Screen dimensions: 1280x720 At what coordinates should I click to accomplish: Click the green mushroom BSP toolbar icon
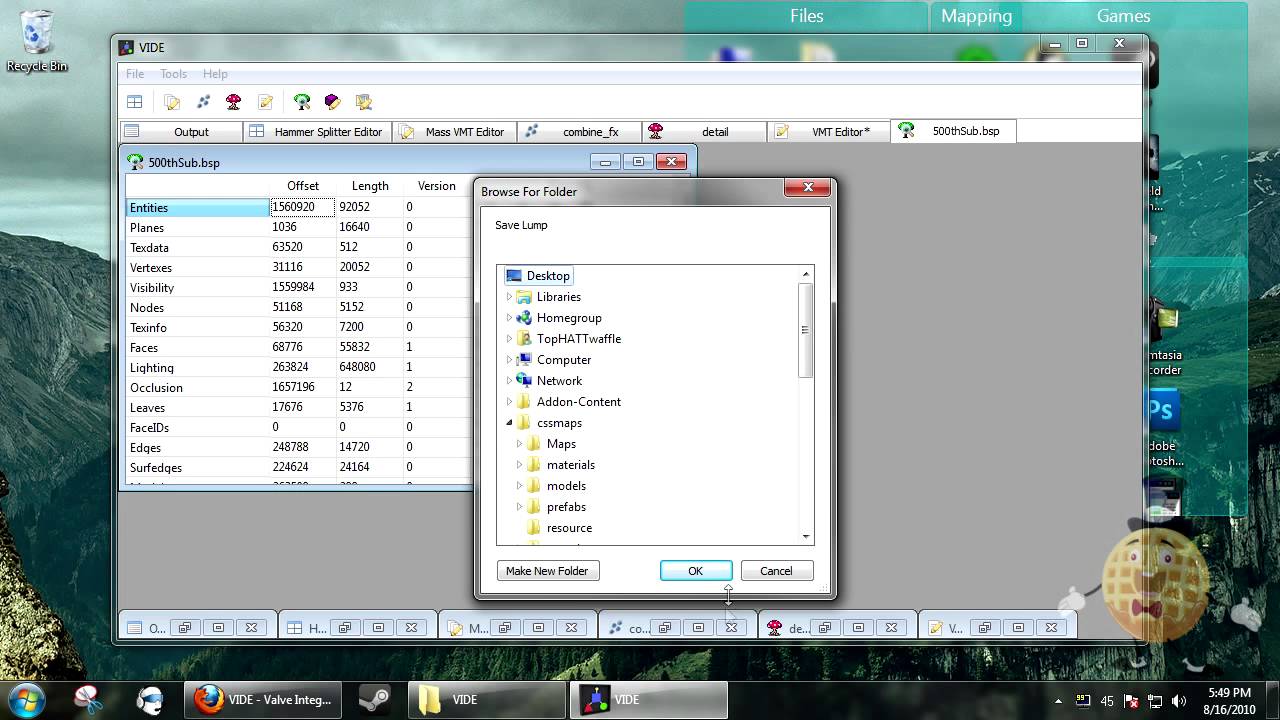(x=302, y=102)
